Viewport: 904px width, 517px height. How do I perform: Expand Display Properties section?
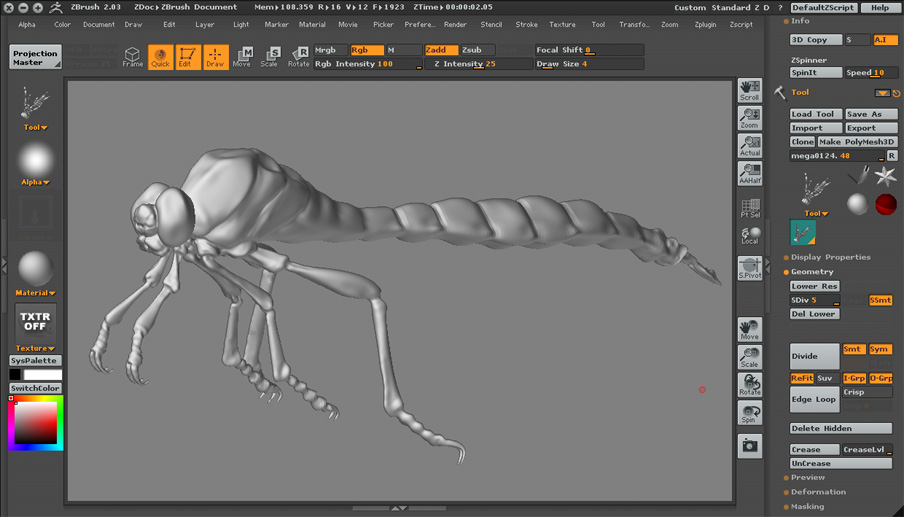[830, 257]
